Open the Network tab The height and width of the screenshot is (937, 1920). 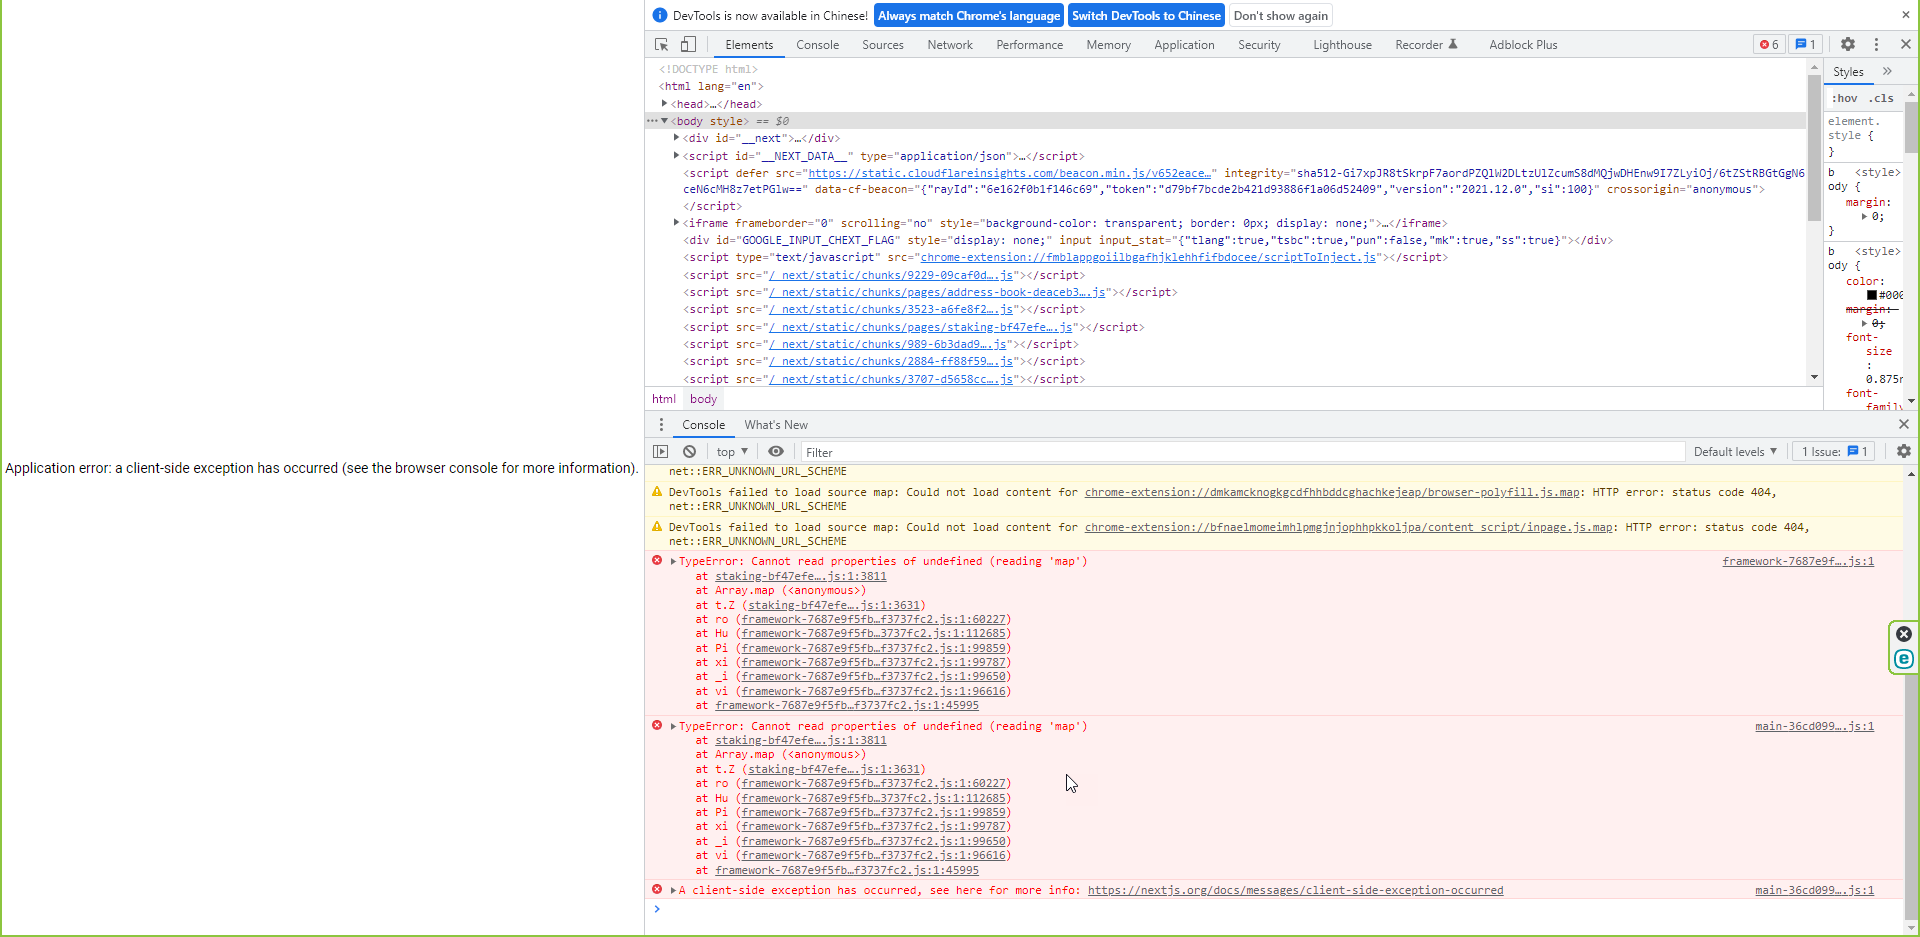pyautogui.click(x=950, y=45)
